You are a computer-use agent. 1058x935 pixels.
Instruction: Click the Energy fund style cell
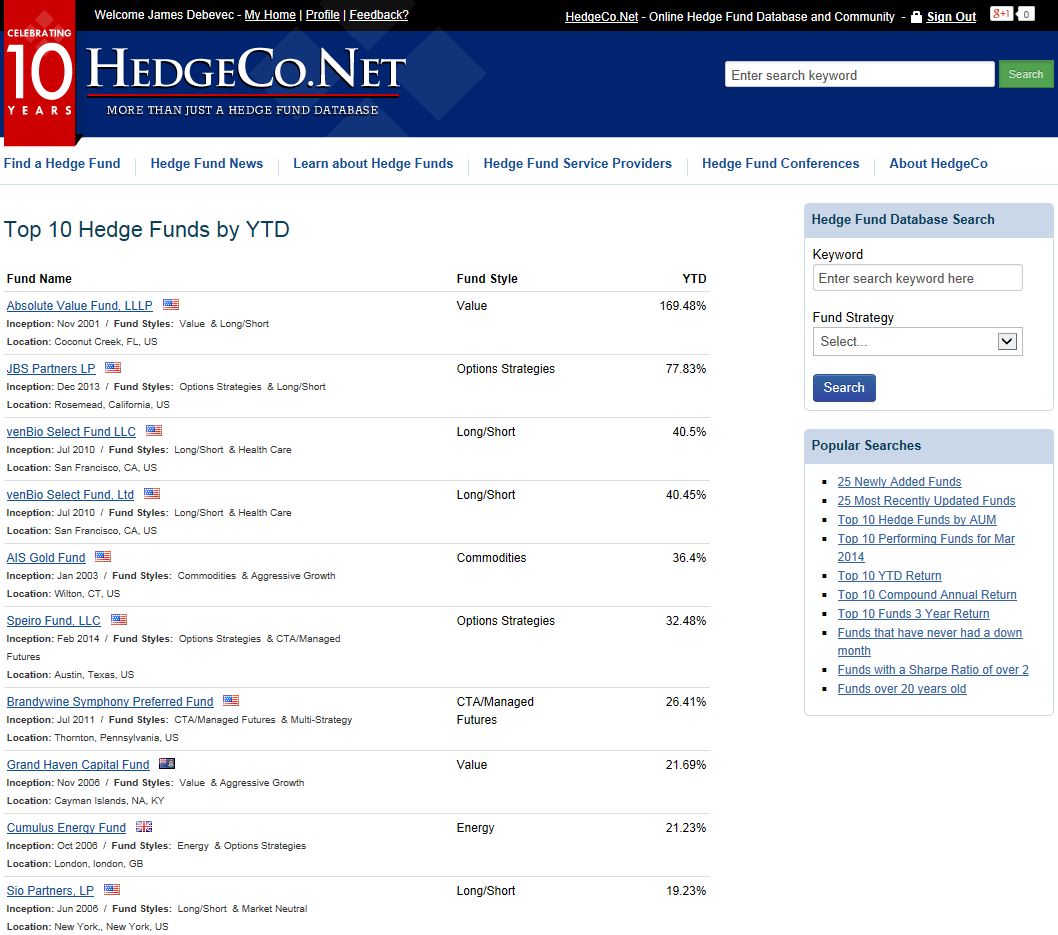(476, 828)
